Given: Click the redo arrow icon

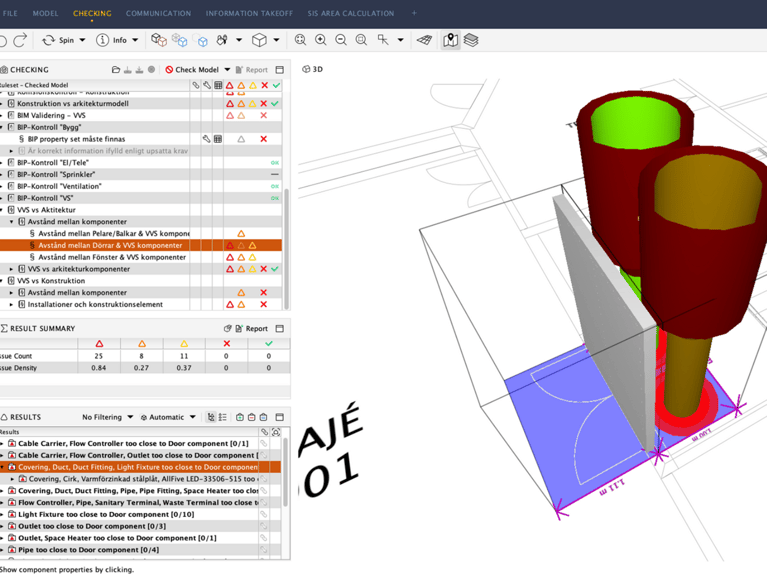Looking at the screenshot, I should [x=20, y=40].
